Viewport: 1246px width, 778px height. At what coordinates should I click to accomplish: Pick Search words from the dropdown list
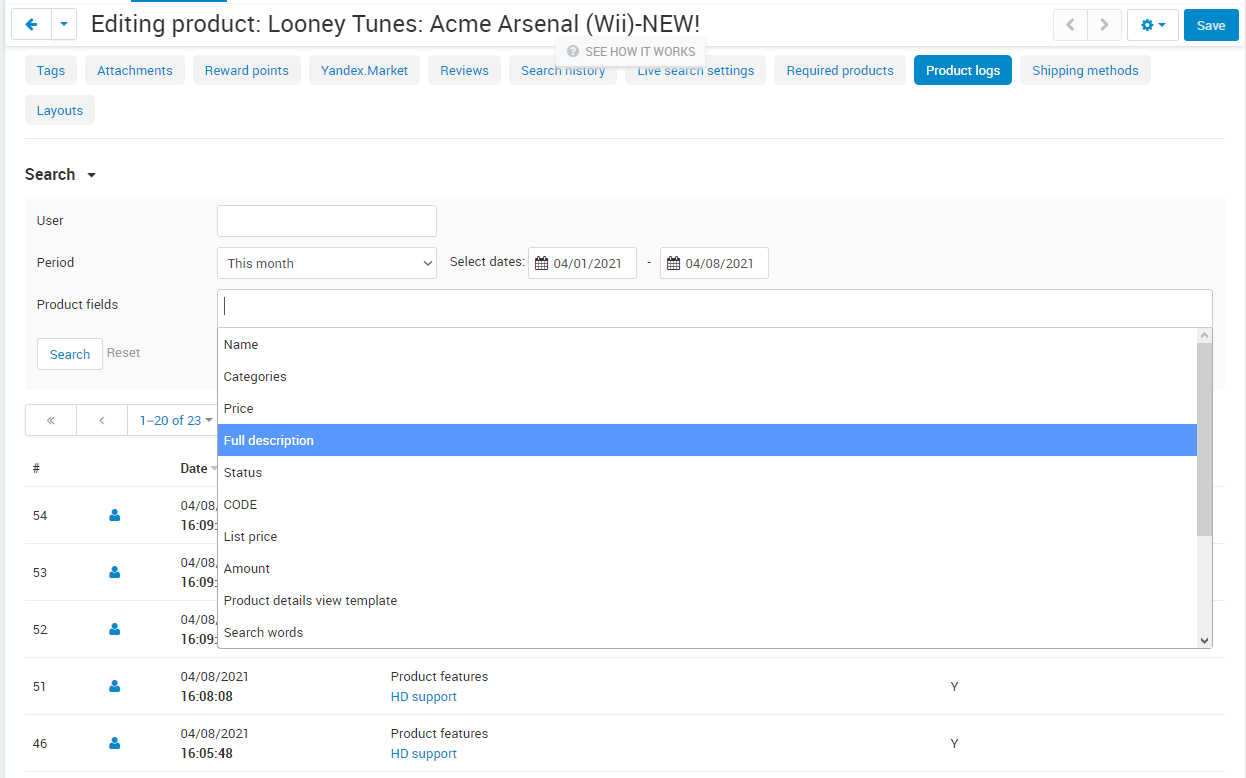(707, 633)
